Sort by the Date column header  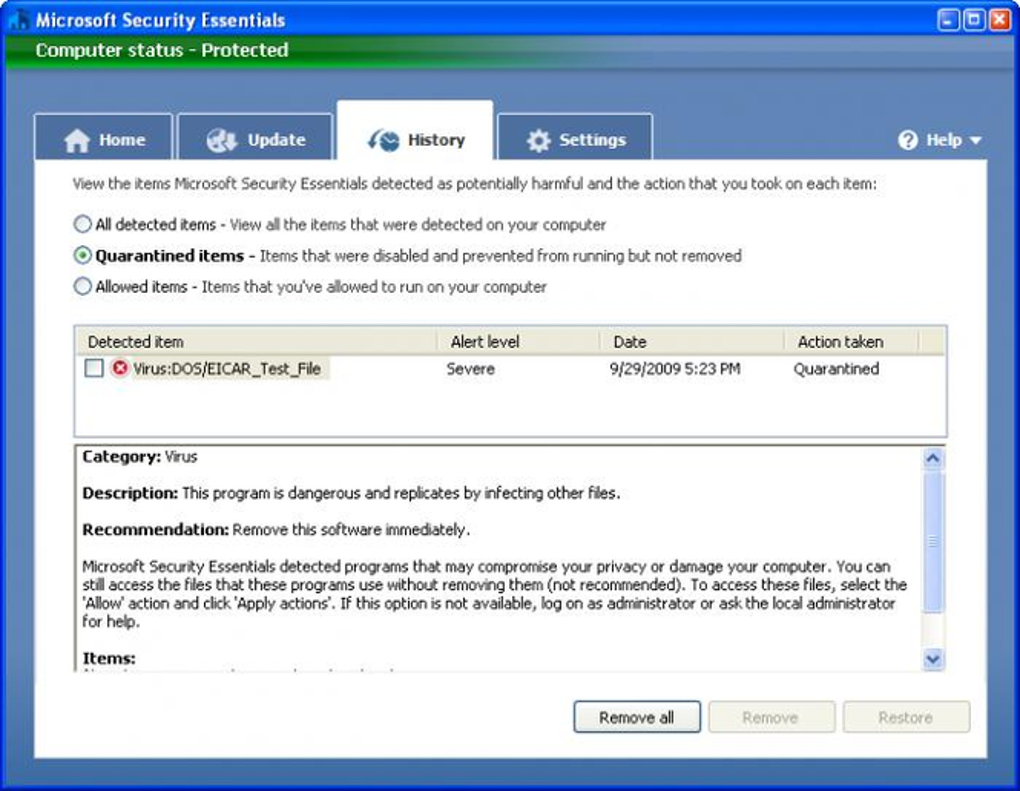point(691,342)
